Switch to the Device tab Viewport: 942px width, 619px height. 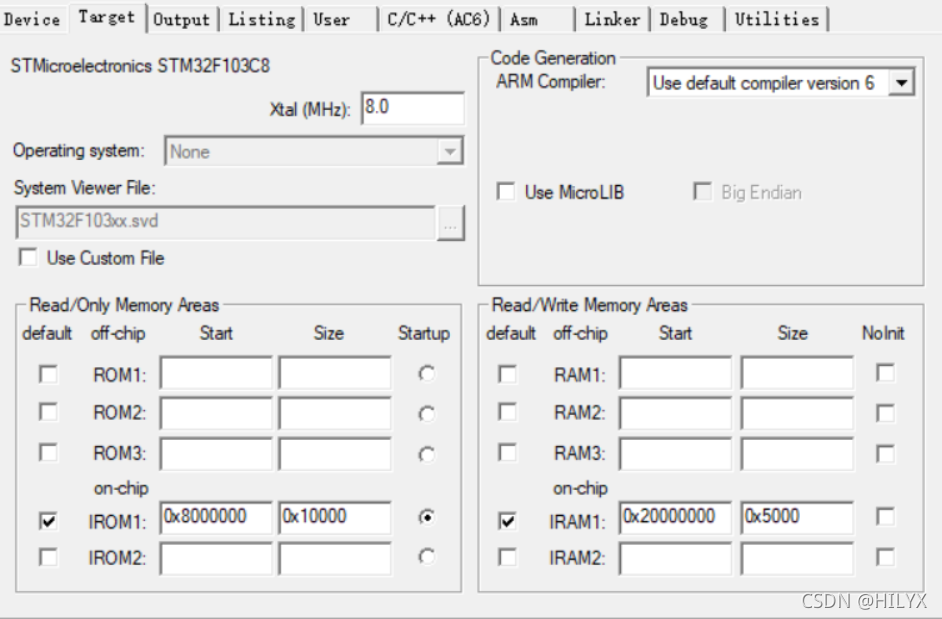click(32, 19)
